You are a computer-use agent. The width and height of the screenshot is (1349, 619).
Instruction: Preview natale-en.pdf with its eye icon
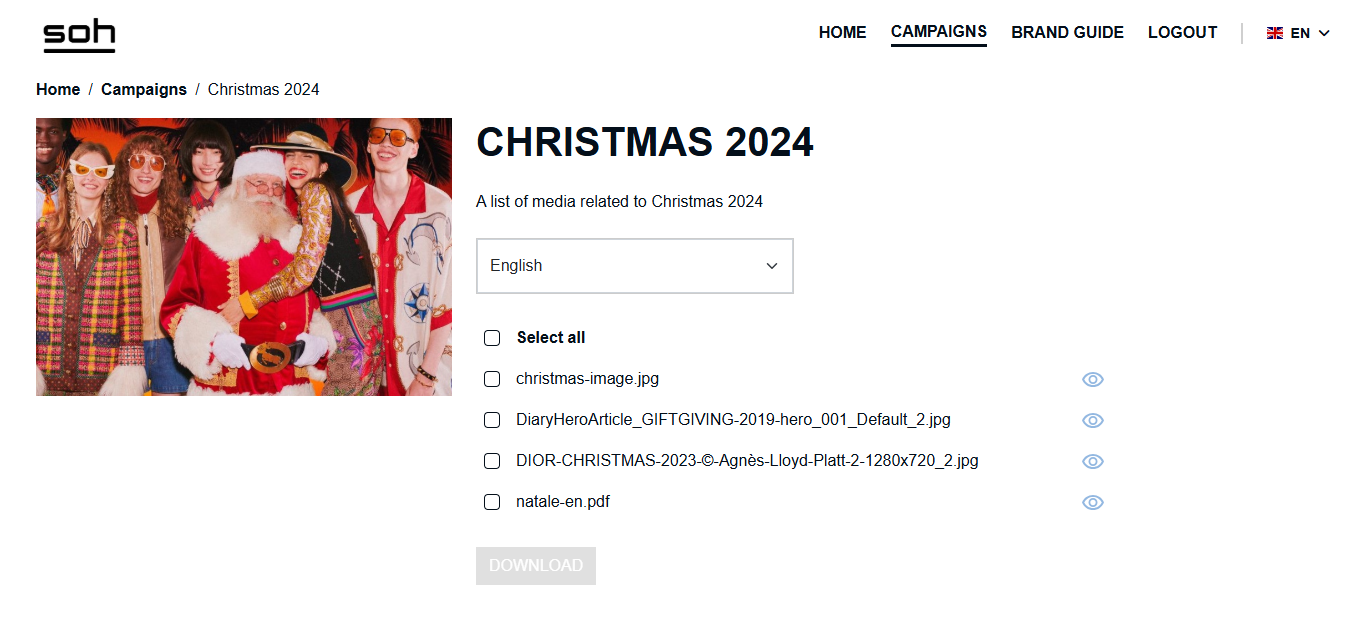pyautogui.click(x=1093, y=503)
